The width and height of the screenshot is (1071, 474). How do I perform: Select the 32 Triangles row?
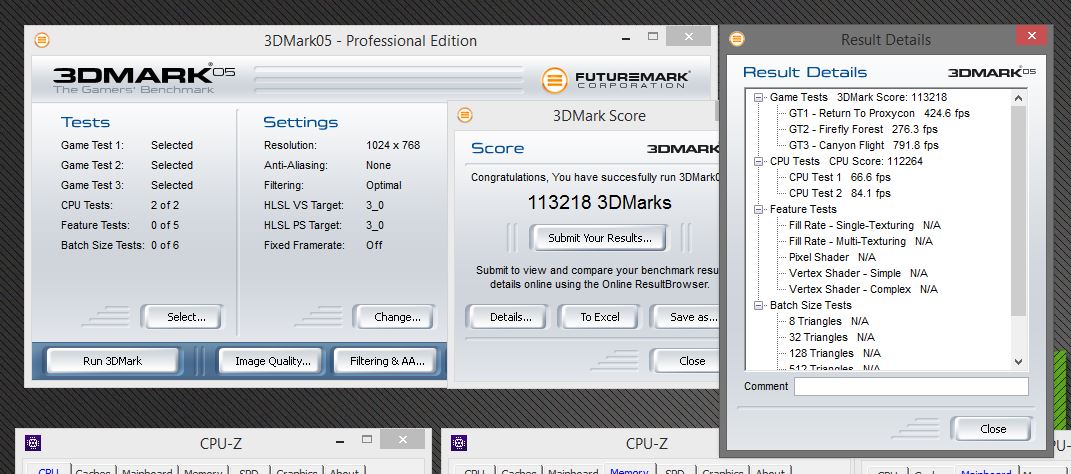coord(832,337)
